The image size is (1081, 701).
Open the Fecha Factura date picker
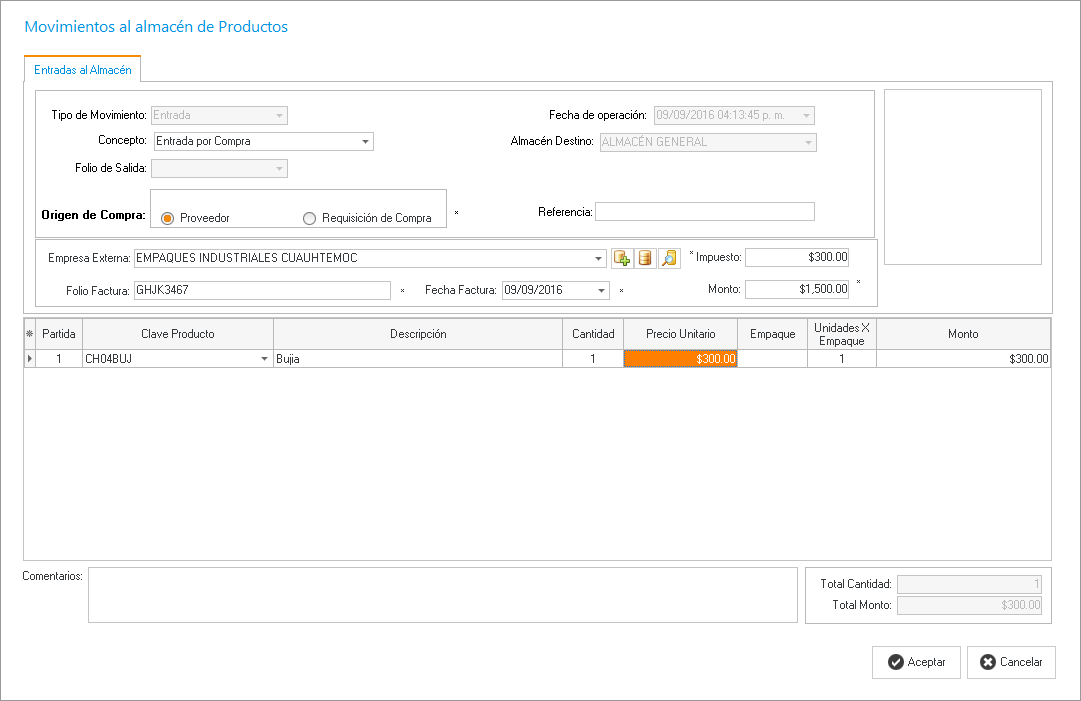[x=601, y=290]
